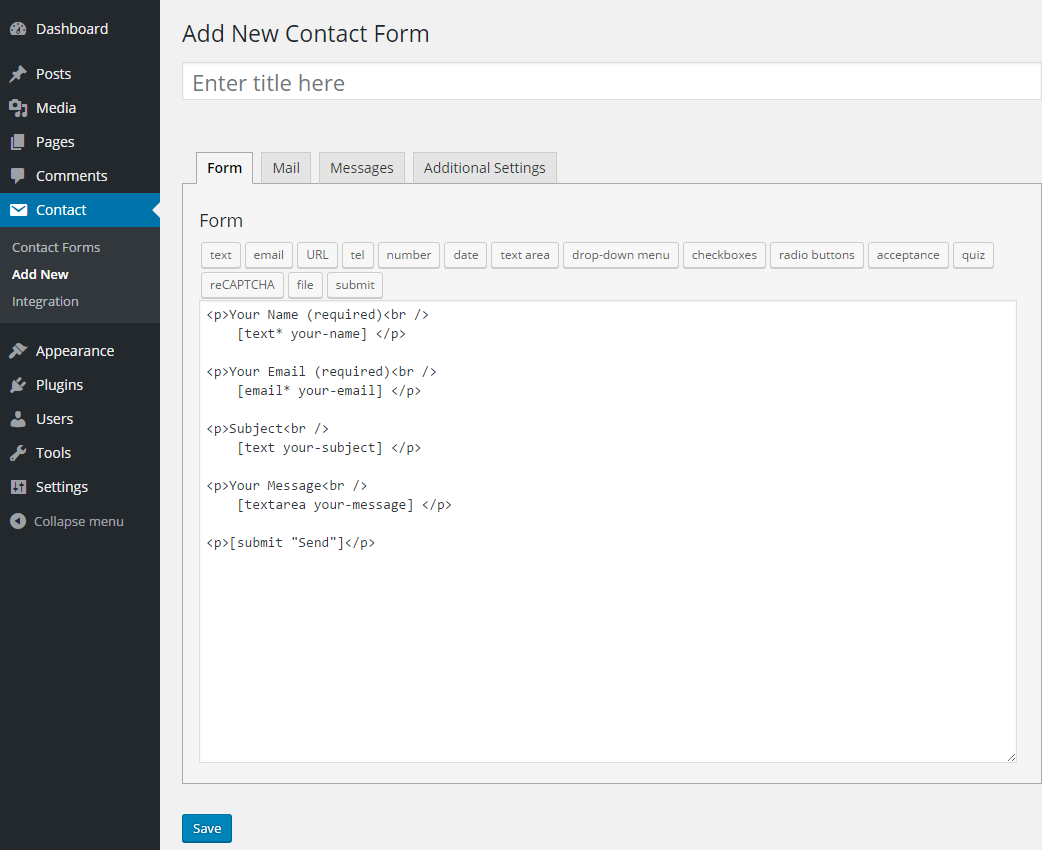View the Additional Settings tab

[484, 167]
